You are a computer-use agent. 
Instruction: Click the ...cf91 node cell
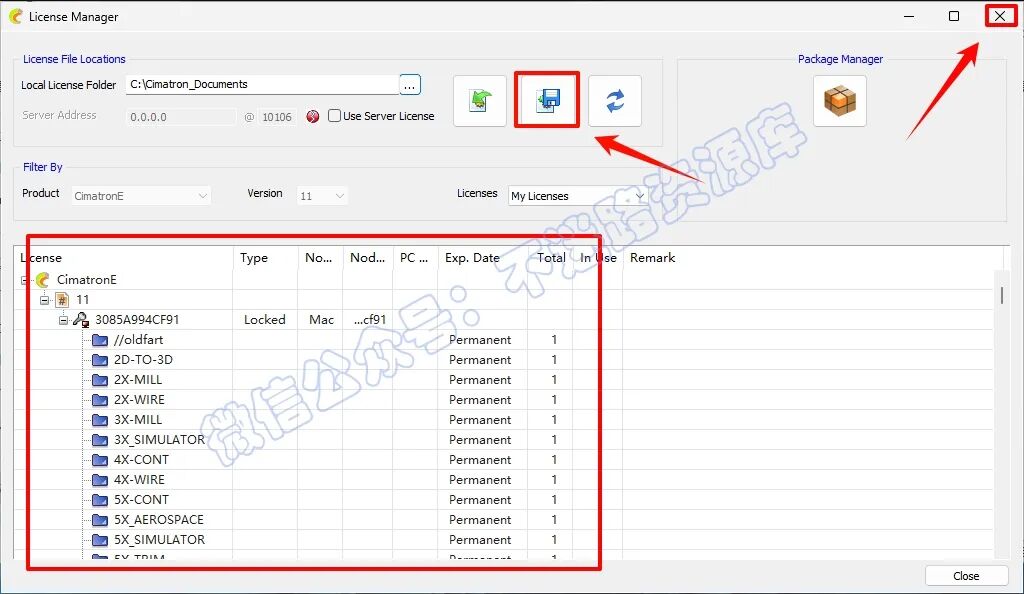pyautogui.click(x=370, y=320)
